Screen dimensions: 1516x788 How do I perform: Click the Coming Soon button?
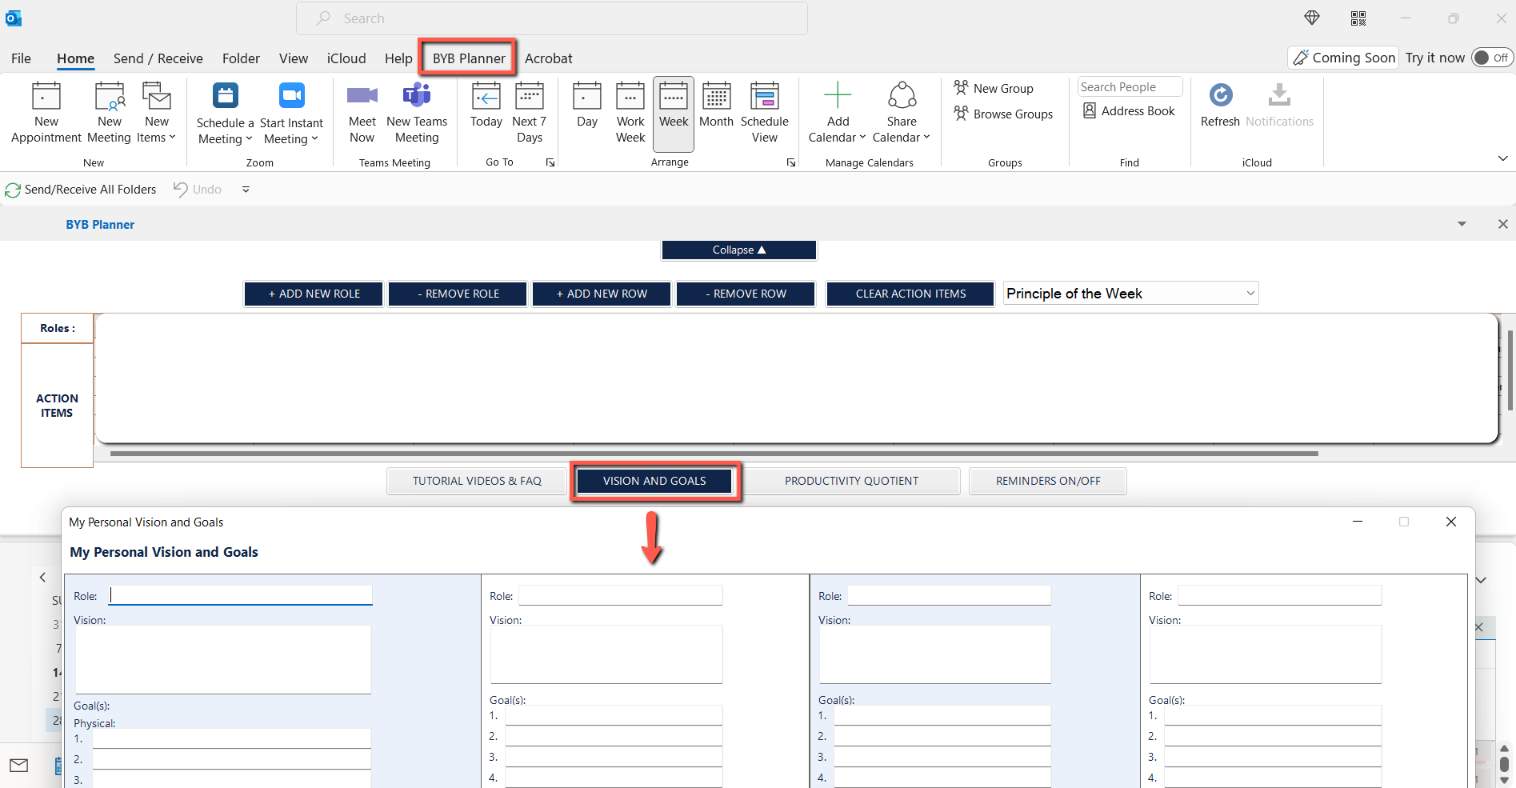coord(1343,58)
